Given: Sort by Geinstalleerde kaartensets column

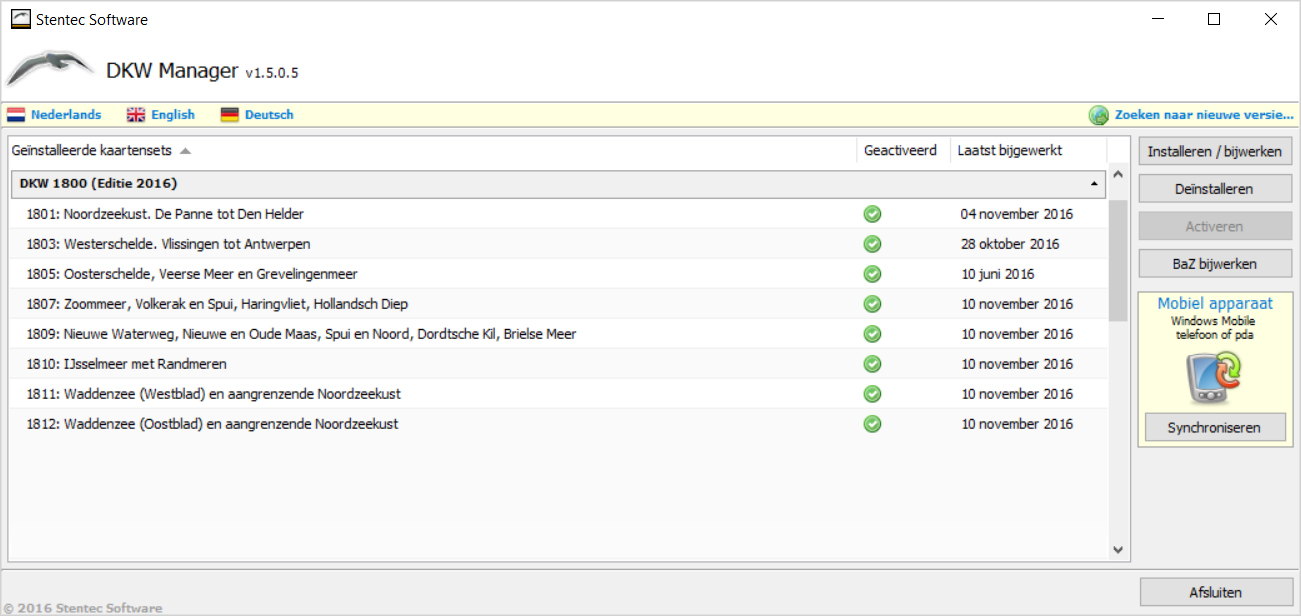Looking at the screenshot, I should coord(432,151).
